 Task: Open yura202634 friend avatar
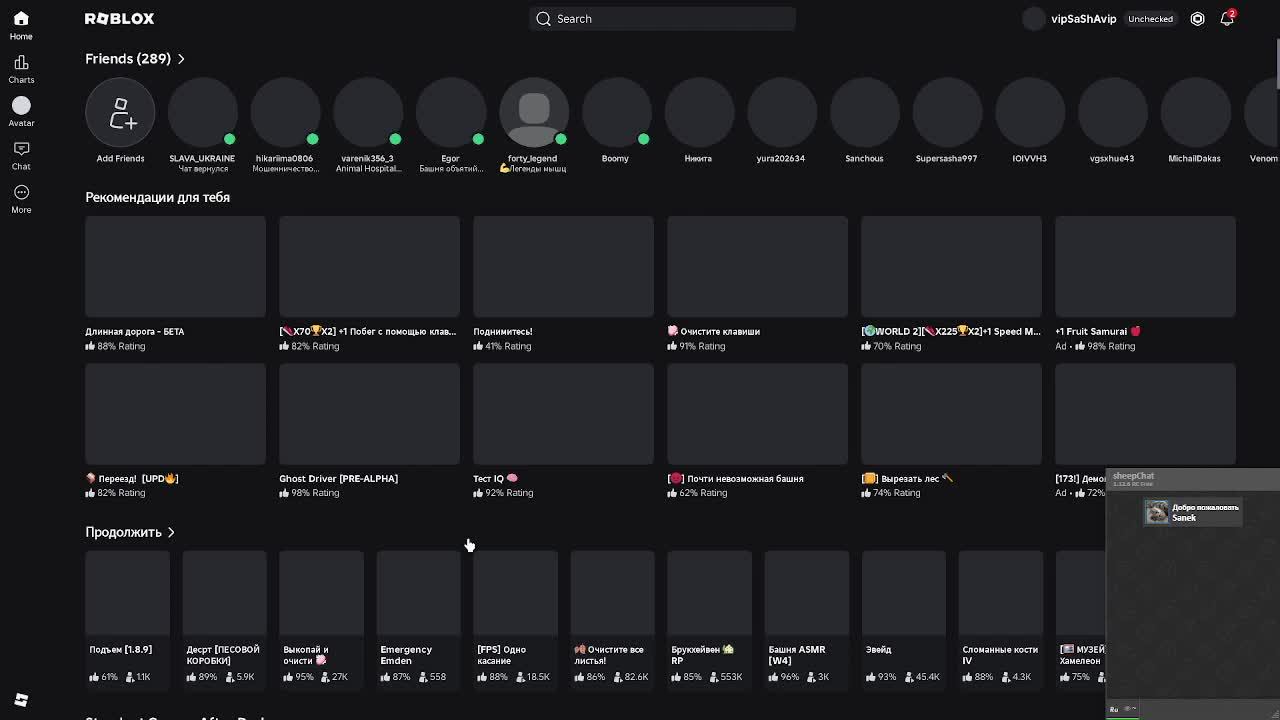click(782, 113)
